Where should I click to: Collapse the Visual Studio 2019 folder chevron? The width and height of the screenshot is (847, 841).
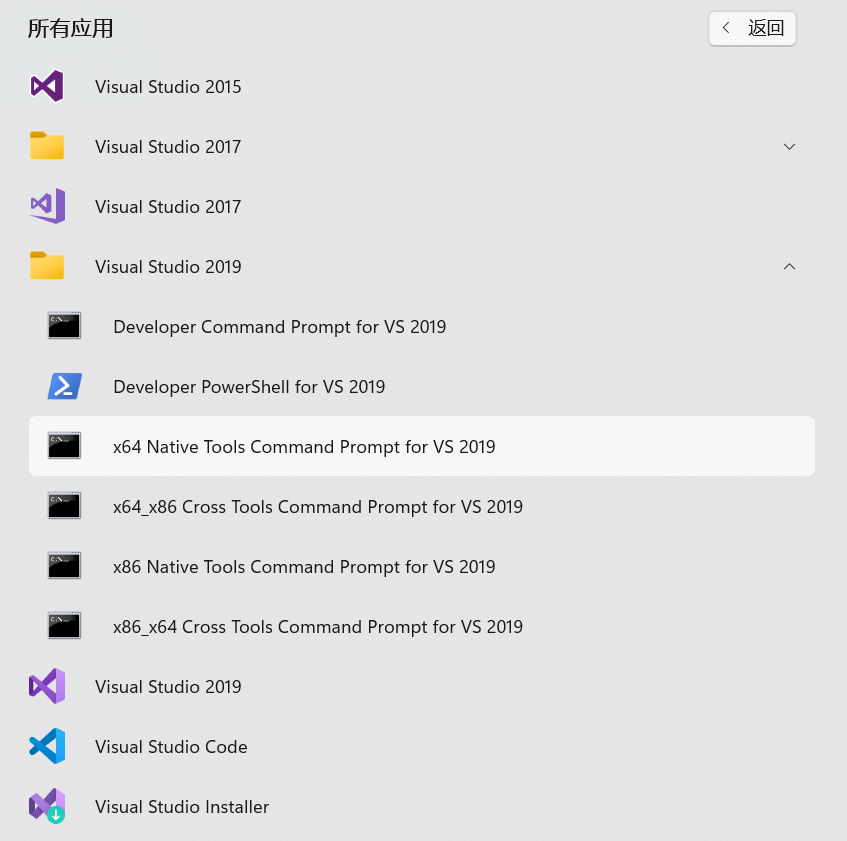(x=790, y=267)
